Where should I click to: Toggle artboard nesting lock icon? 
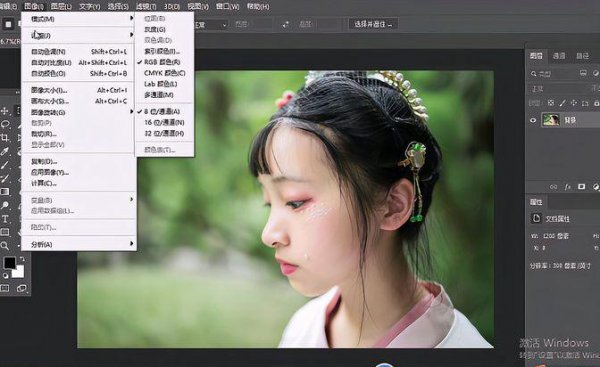[x=585, y=103]
